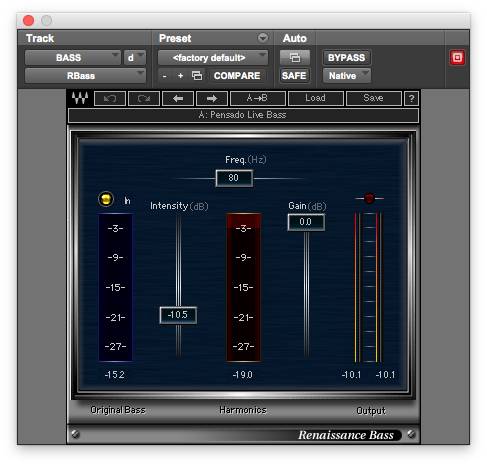Toggle the BYPASS button

pos(346,58)
